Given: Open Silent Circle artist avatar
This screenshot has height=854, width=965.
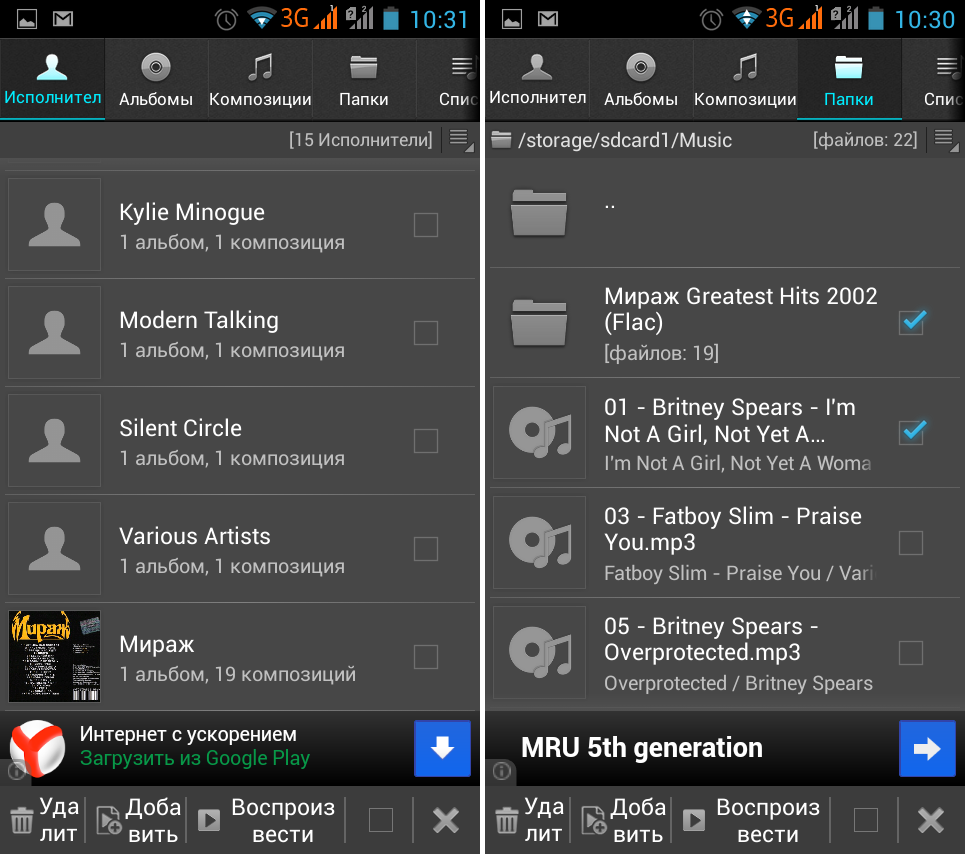Looking at the screenshot, I should [x=54, y=441].
